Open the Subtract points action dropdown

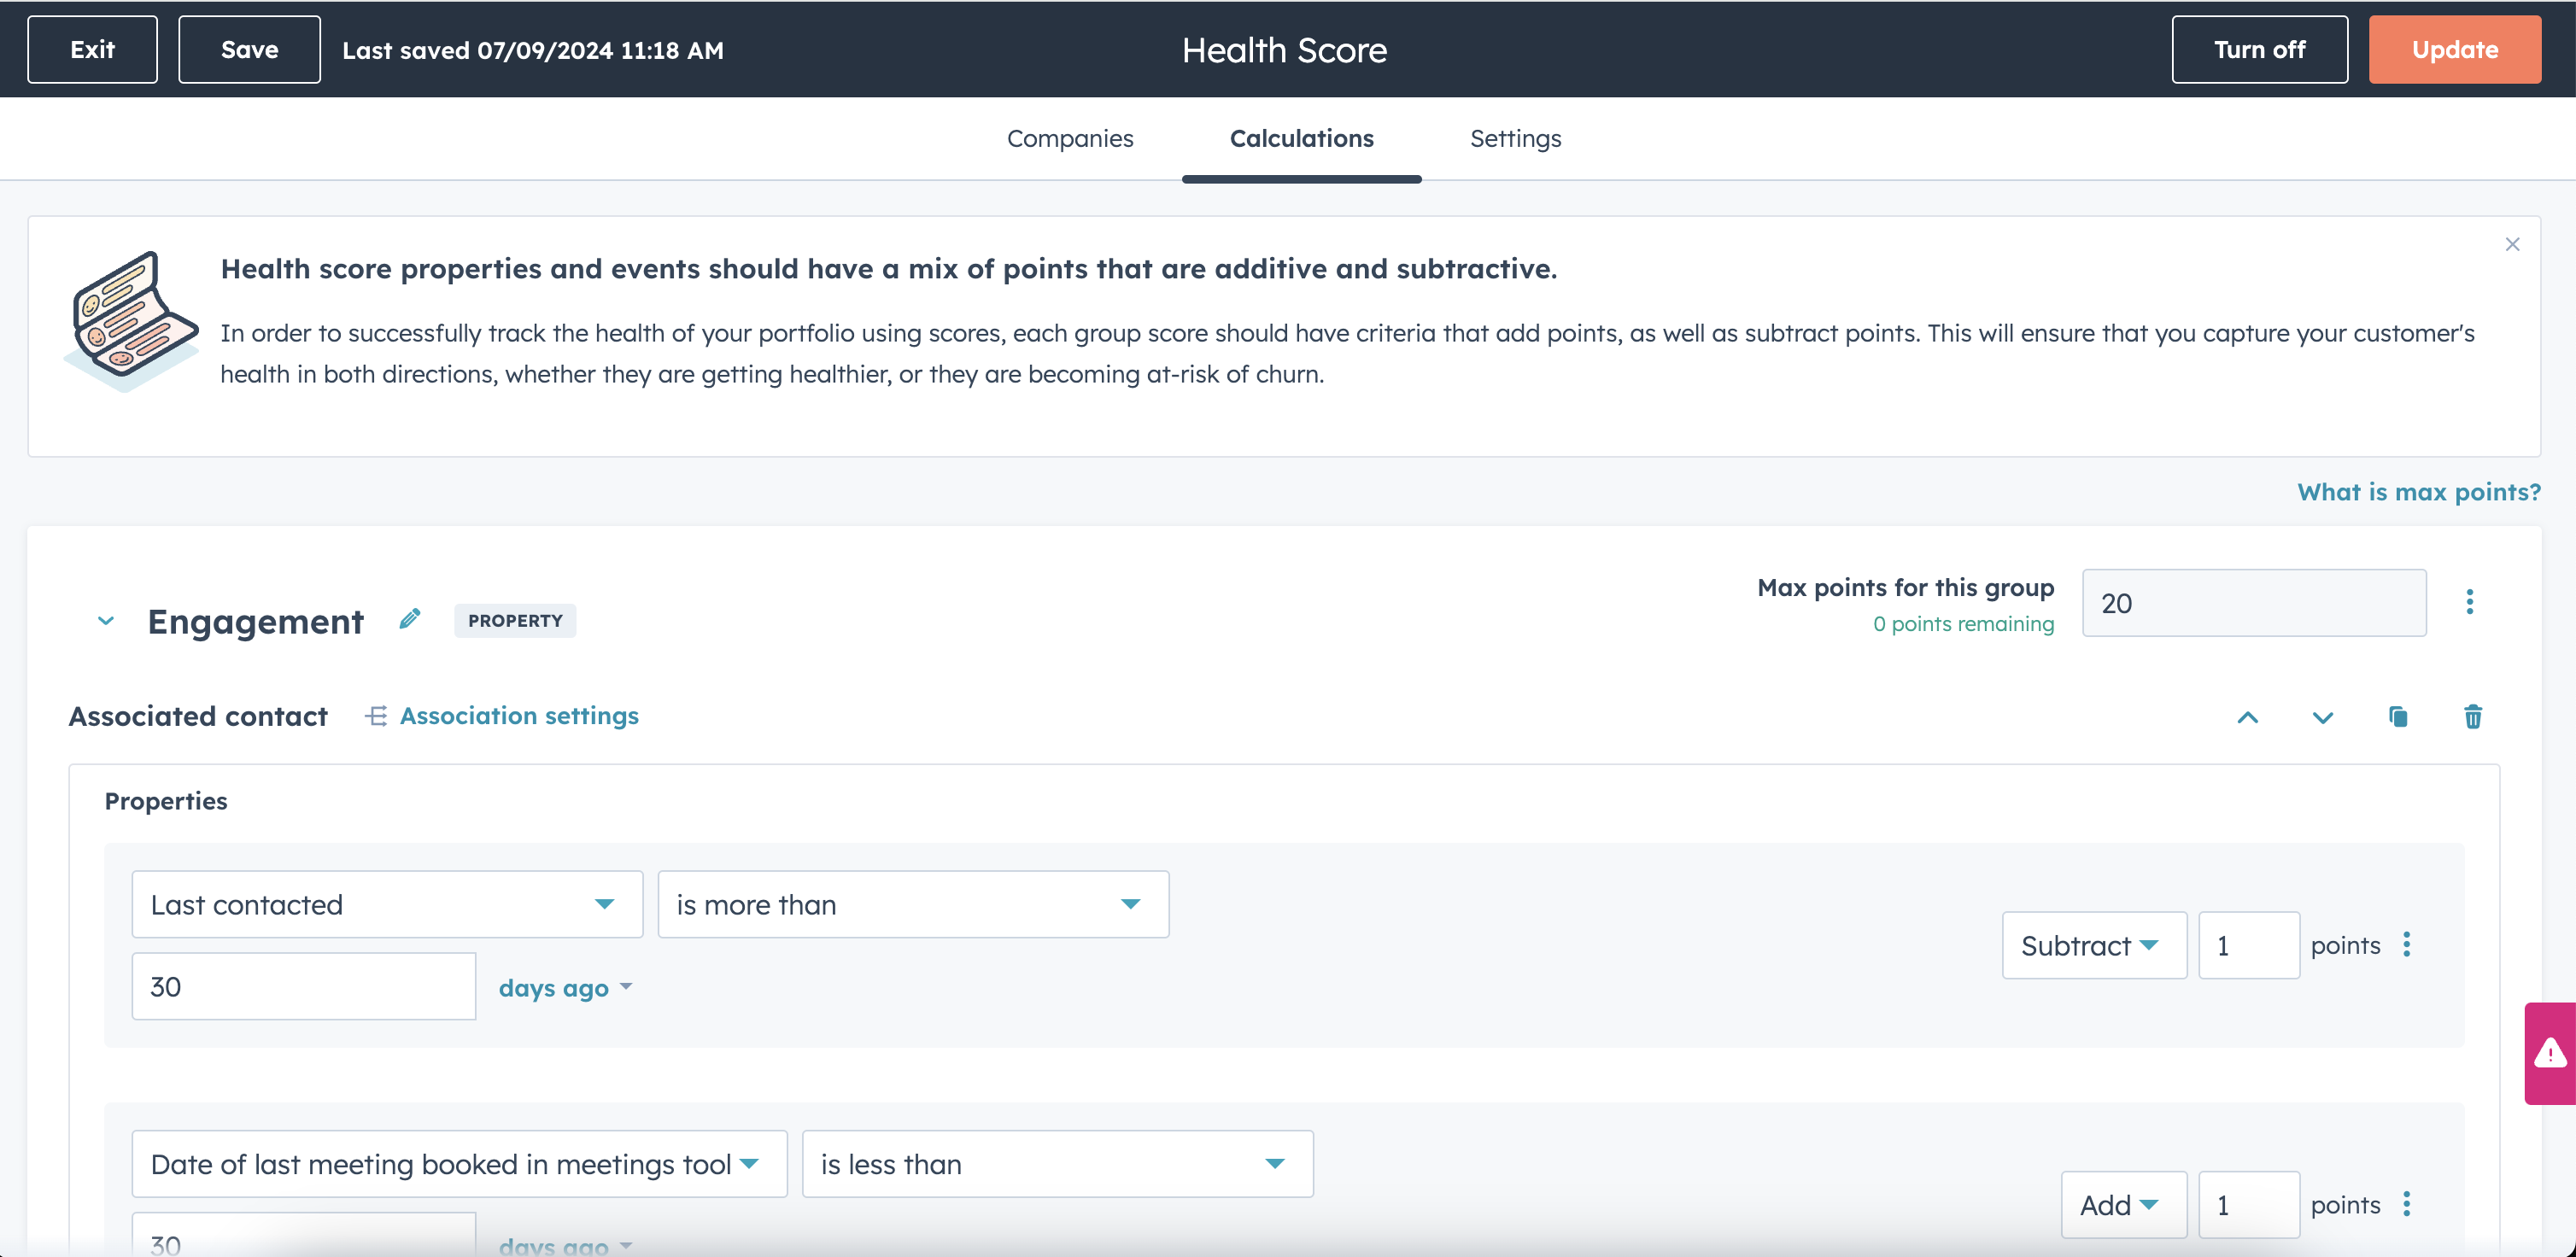[x=2093, y=945]
